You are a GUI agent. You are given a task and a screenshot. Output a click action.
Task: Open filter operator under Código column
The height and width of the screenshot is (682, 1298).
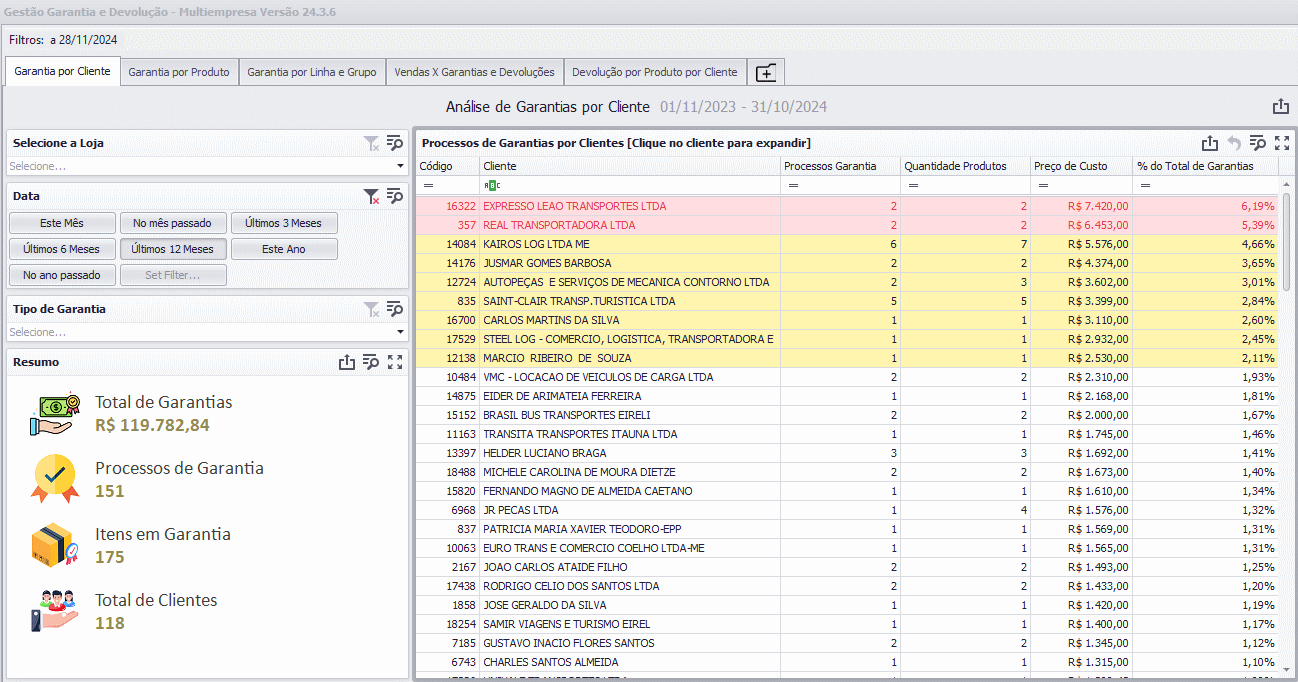tap(428, 186)
